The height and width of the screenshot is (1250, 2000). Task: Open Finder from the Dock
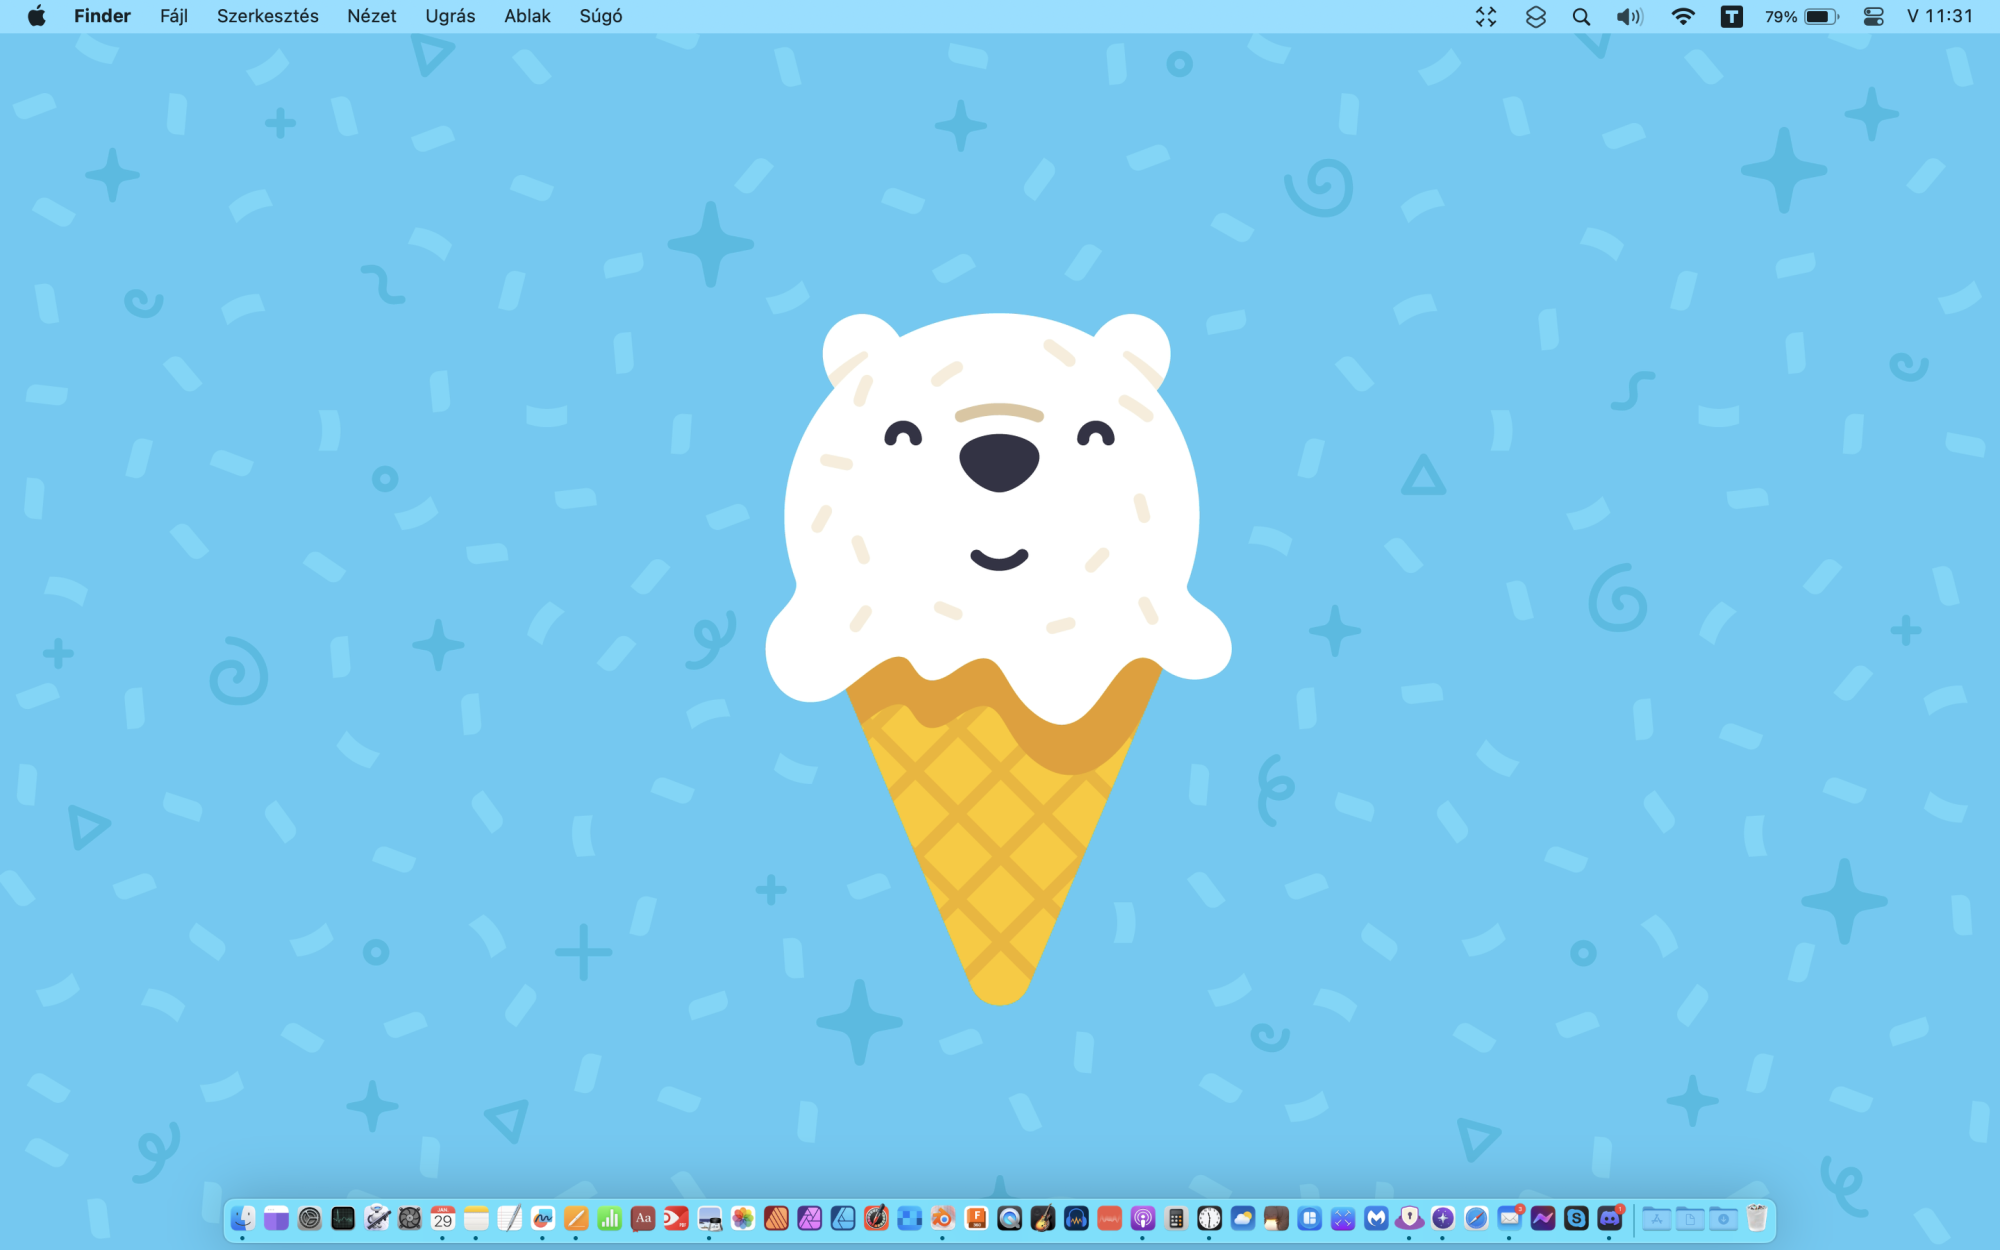(x=242, y=1217)
